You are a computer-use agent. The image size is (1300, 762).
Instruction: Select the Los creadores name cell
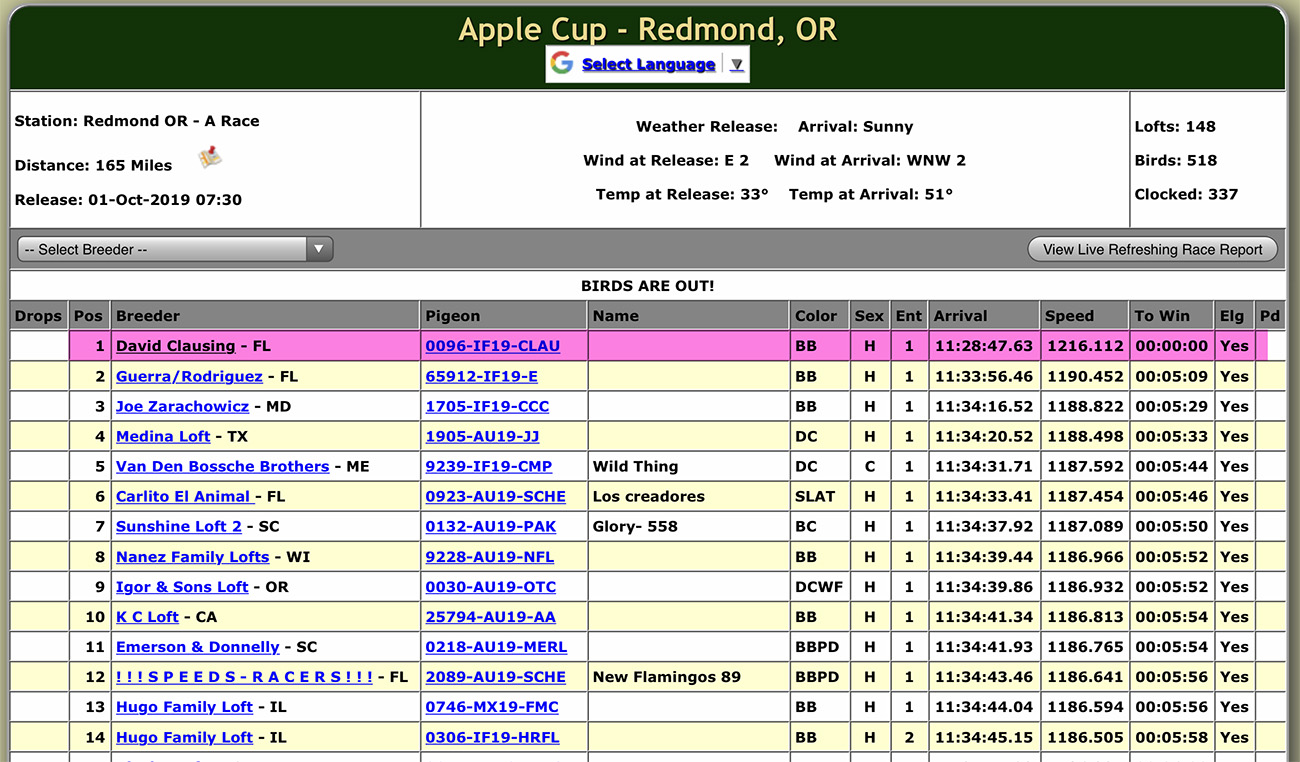pos(688,496)
